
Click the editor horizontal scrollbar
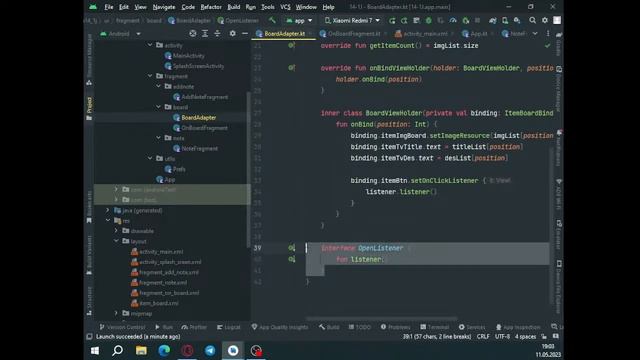[382, 318]
